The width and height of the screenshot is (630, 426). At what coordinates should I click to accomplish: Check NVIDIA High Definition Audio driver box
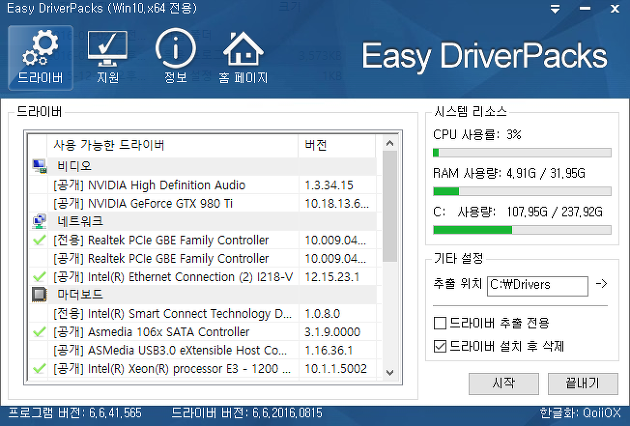coord(39,185)
